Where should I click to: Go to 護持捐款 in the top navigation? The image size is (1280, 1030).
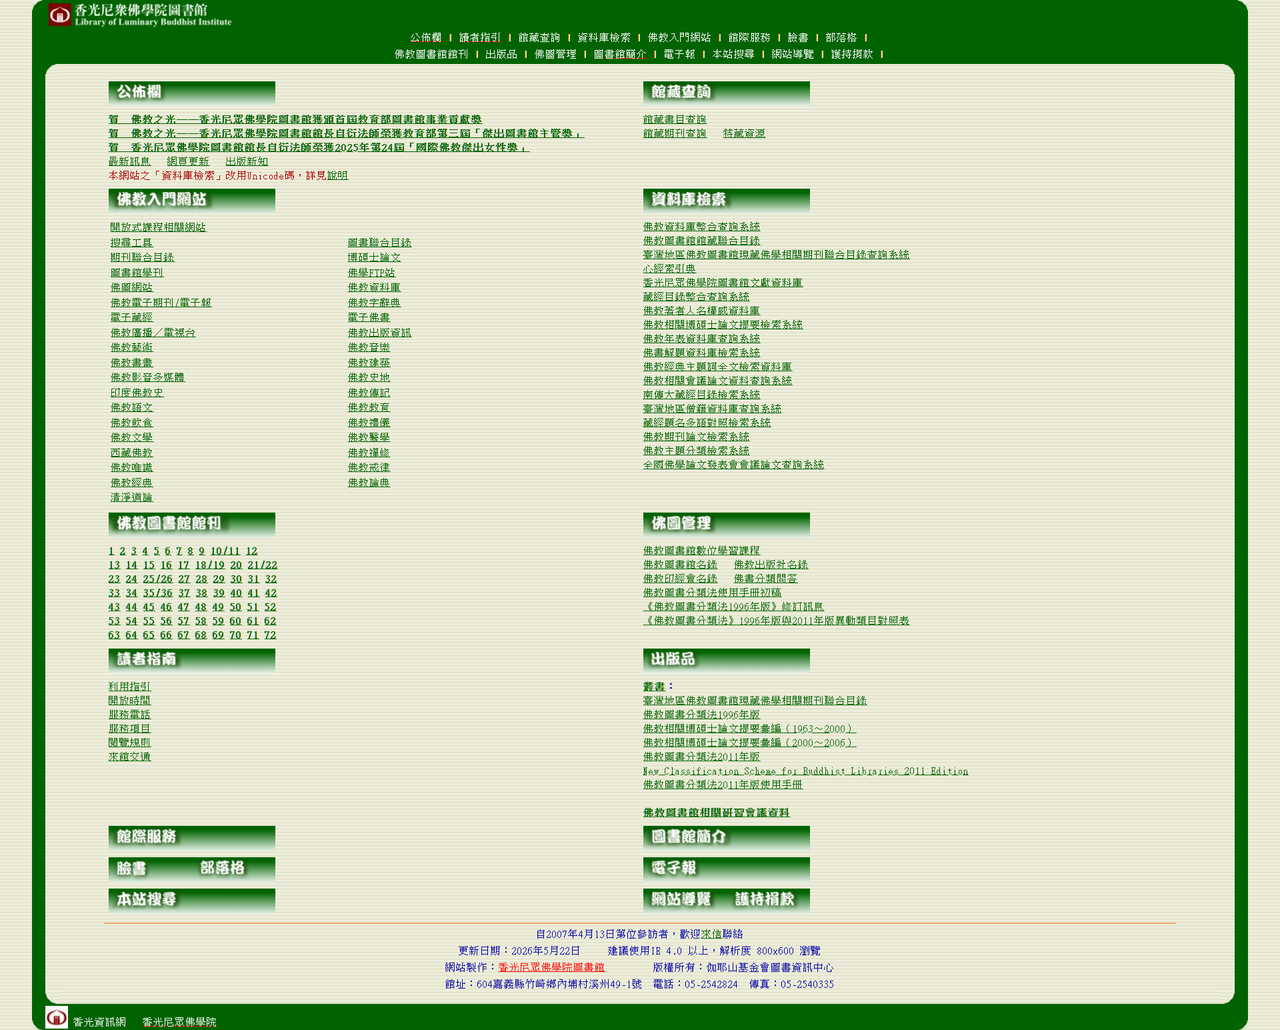[x=851, y=55]
